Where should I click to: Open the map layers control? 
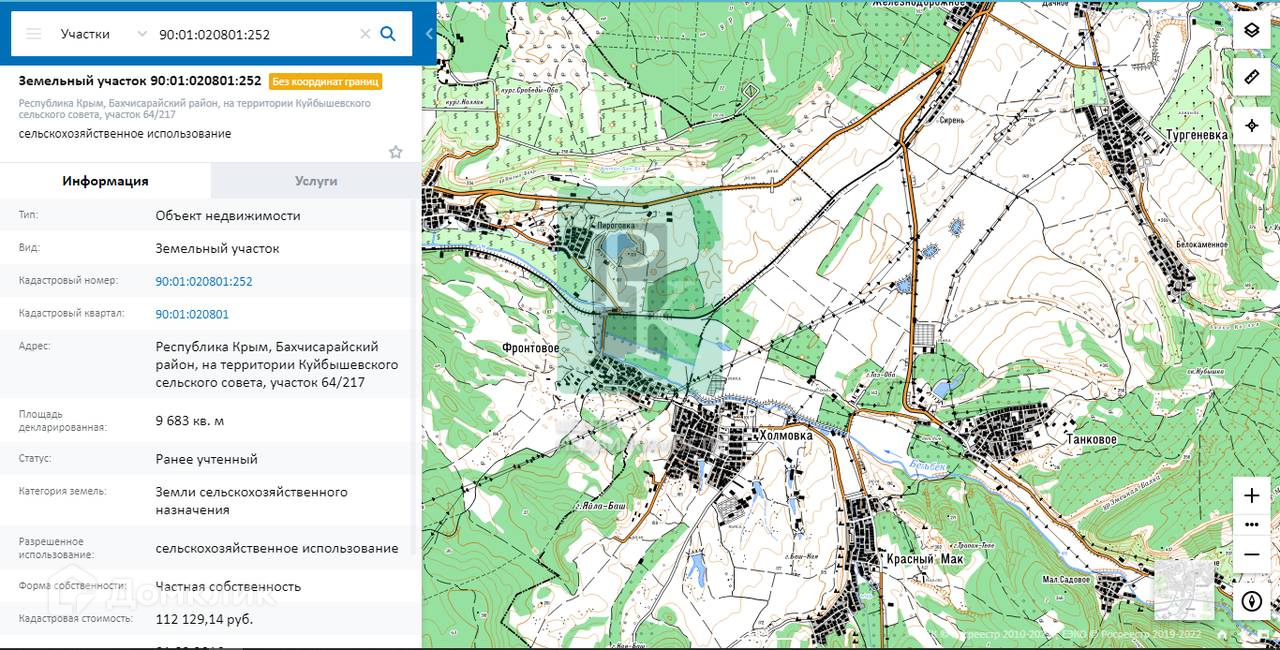coord(1251,30)
